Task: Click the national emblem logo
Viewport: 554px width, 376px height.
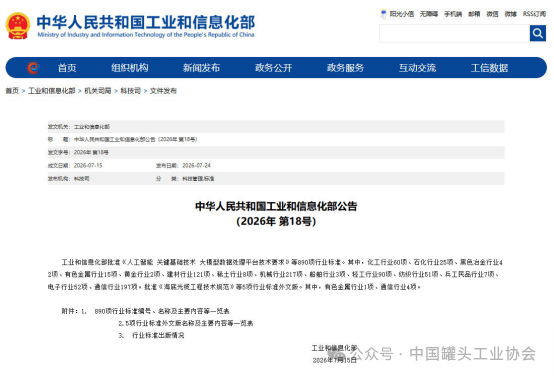Action: 18,26
